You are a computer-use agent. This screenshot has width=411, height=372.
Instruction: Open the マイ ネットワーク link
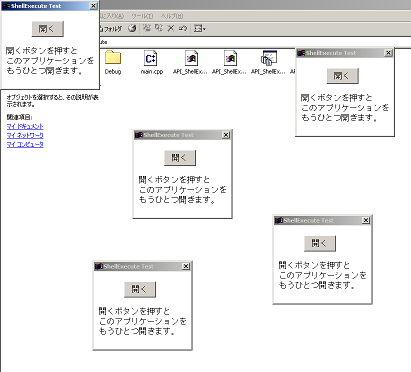click(x=25, y=135)
